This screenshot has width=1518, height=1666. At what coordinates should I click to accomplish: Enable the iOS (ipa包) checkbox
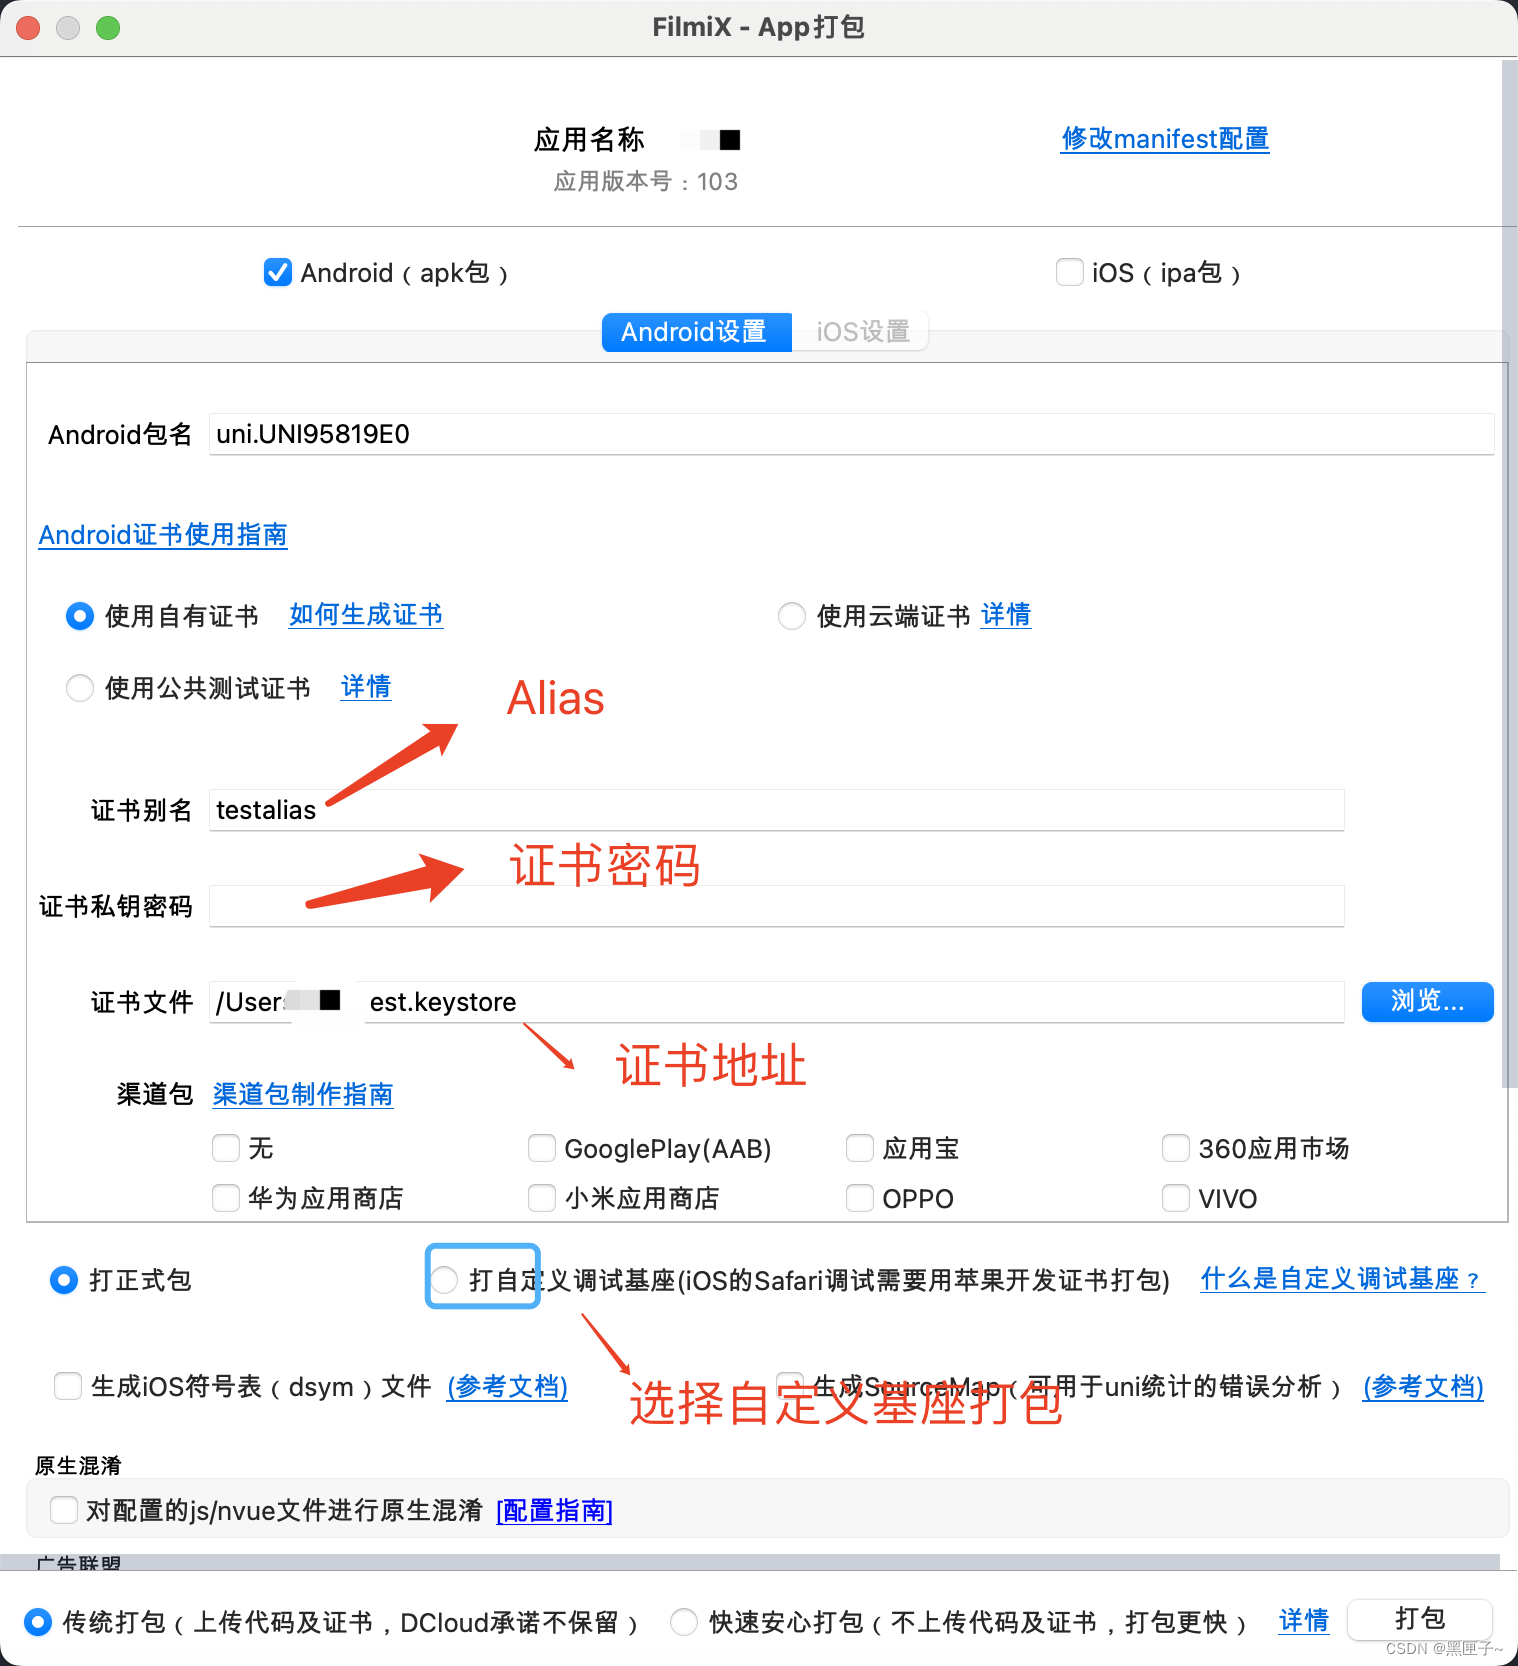point(1069,272)
